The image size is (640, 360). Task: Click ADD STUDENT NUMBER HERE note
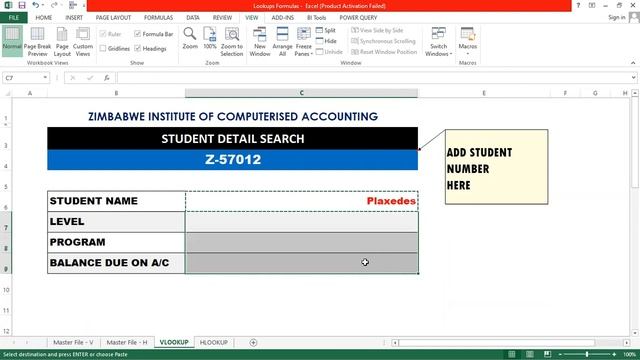[x=496, y=167]
